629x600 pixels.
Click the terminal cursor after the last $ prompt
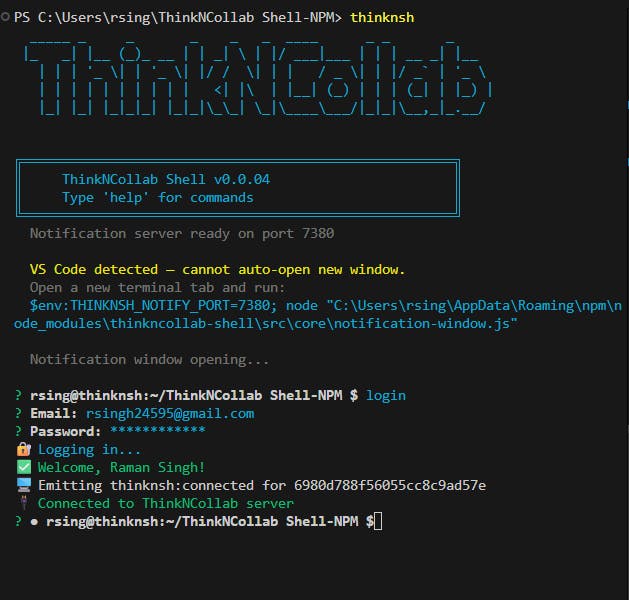(378, 521)
